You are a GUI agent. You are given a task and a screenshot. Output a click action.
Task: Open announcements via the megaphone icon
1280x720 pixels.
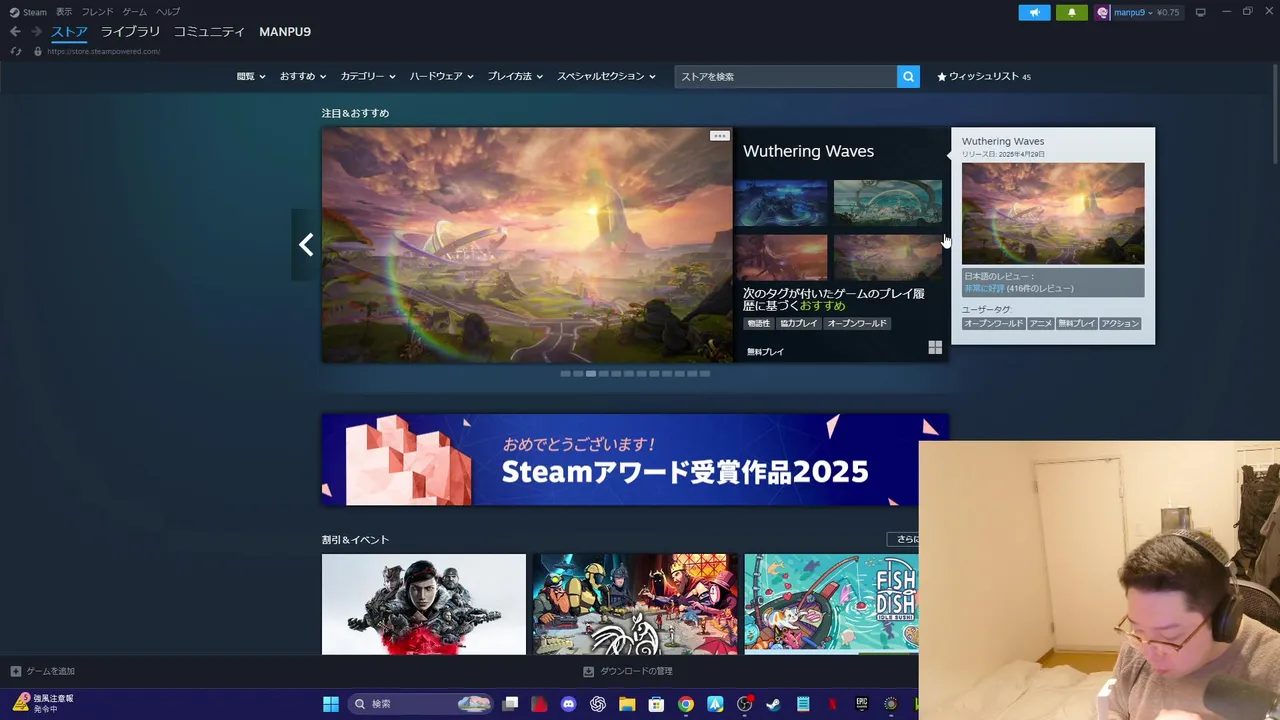tap(1034, 12)
